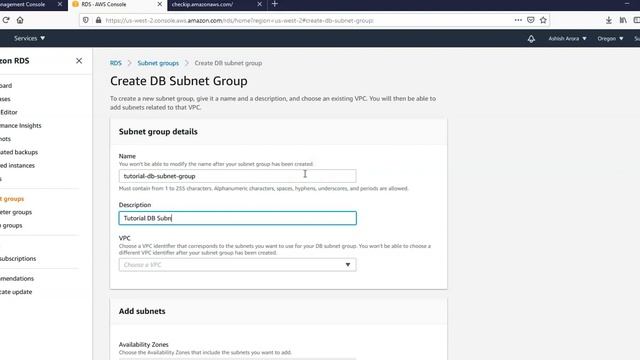This screenshot has width=640, height=360.
Task: Open Certificate update in the sidebar
Action: 16,292
